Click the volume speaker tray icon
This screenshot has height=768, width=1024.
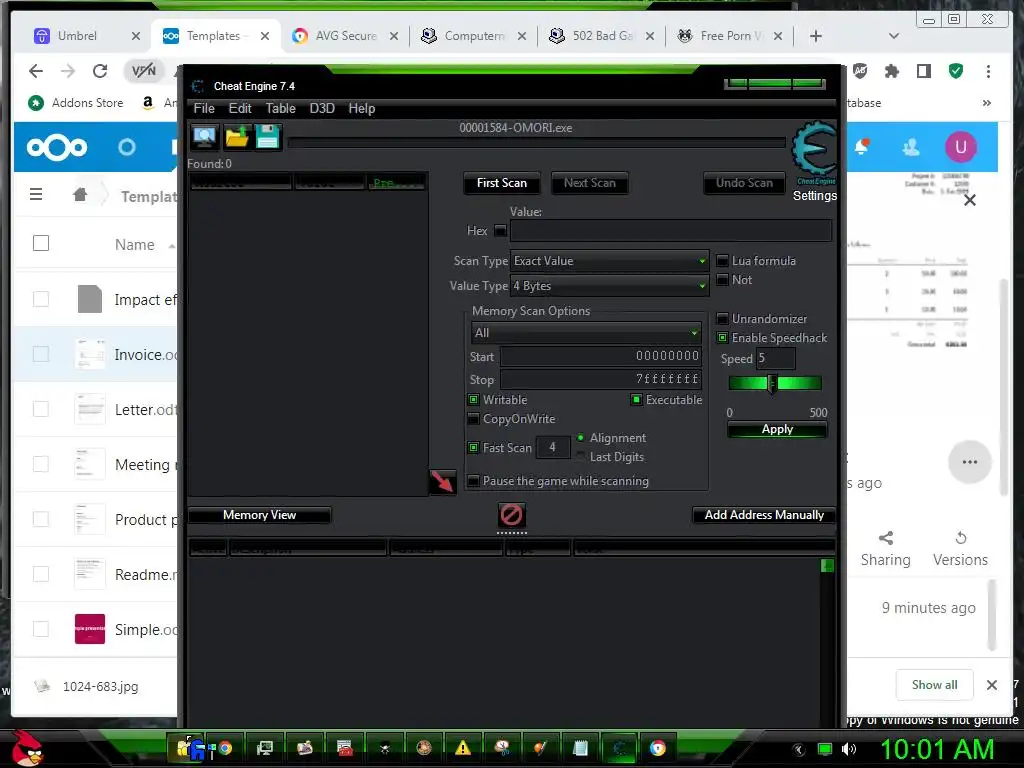[848, 749]
